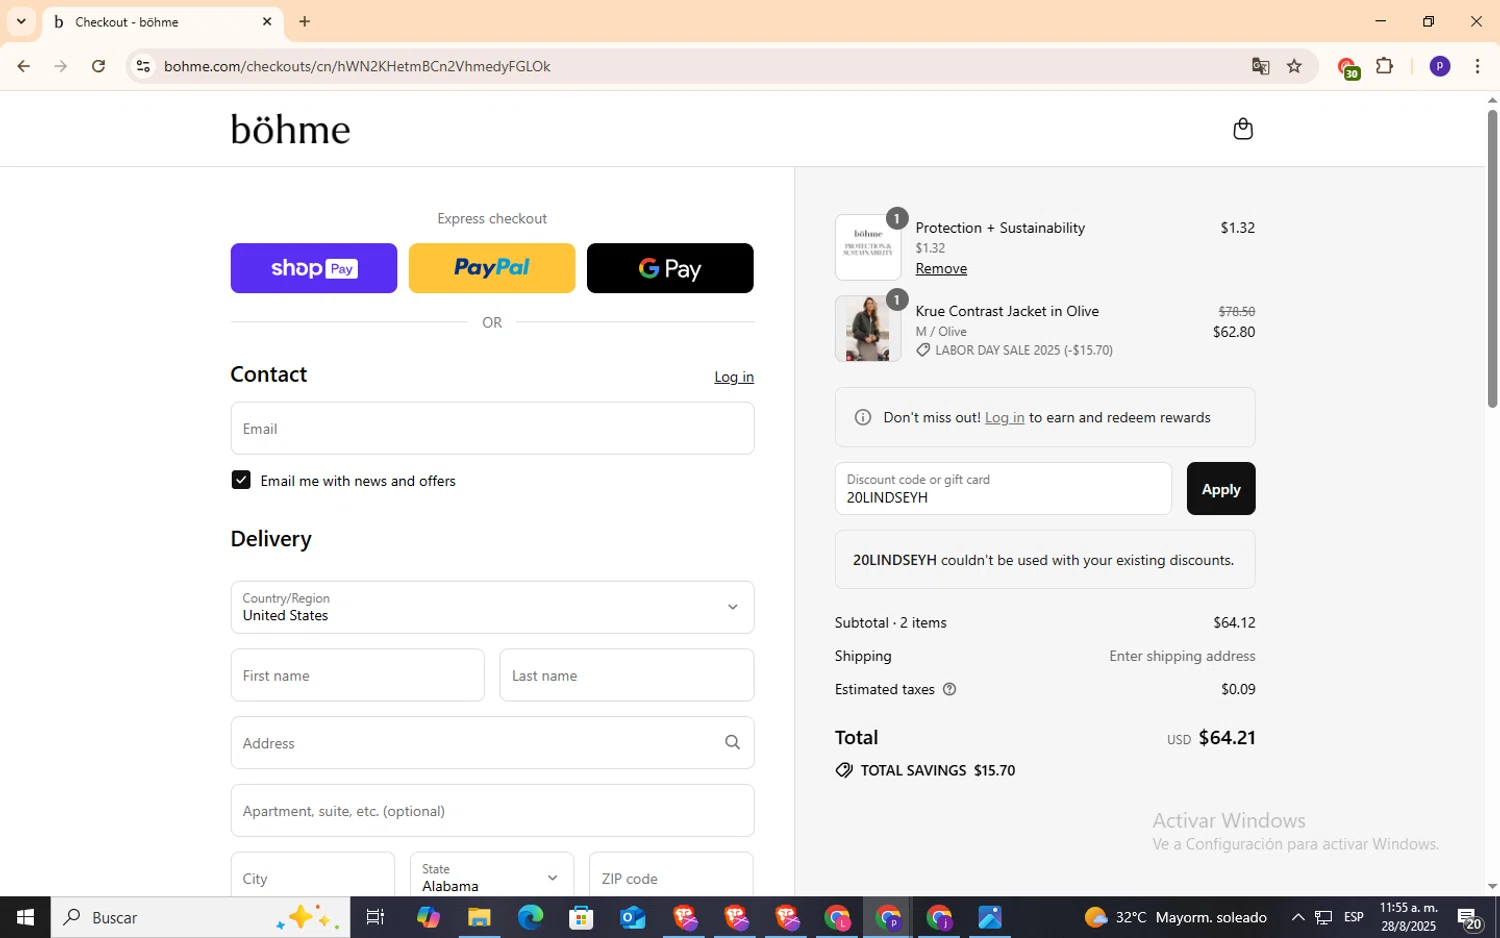Click the Subtotal amount $64.12
This screenshot has width=1500, height=938.
(1234, 622)
